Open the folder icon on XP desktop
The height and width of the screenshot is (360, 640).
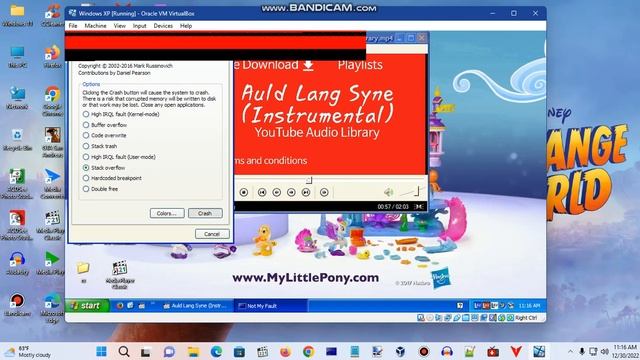pos(83,271)
